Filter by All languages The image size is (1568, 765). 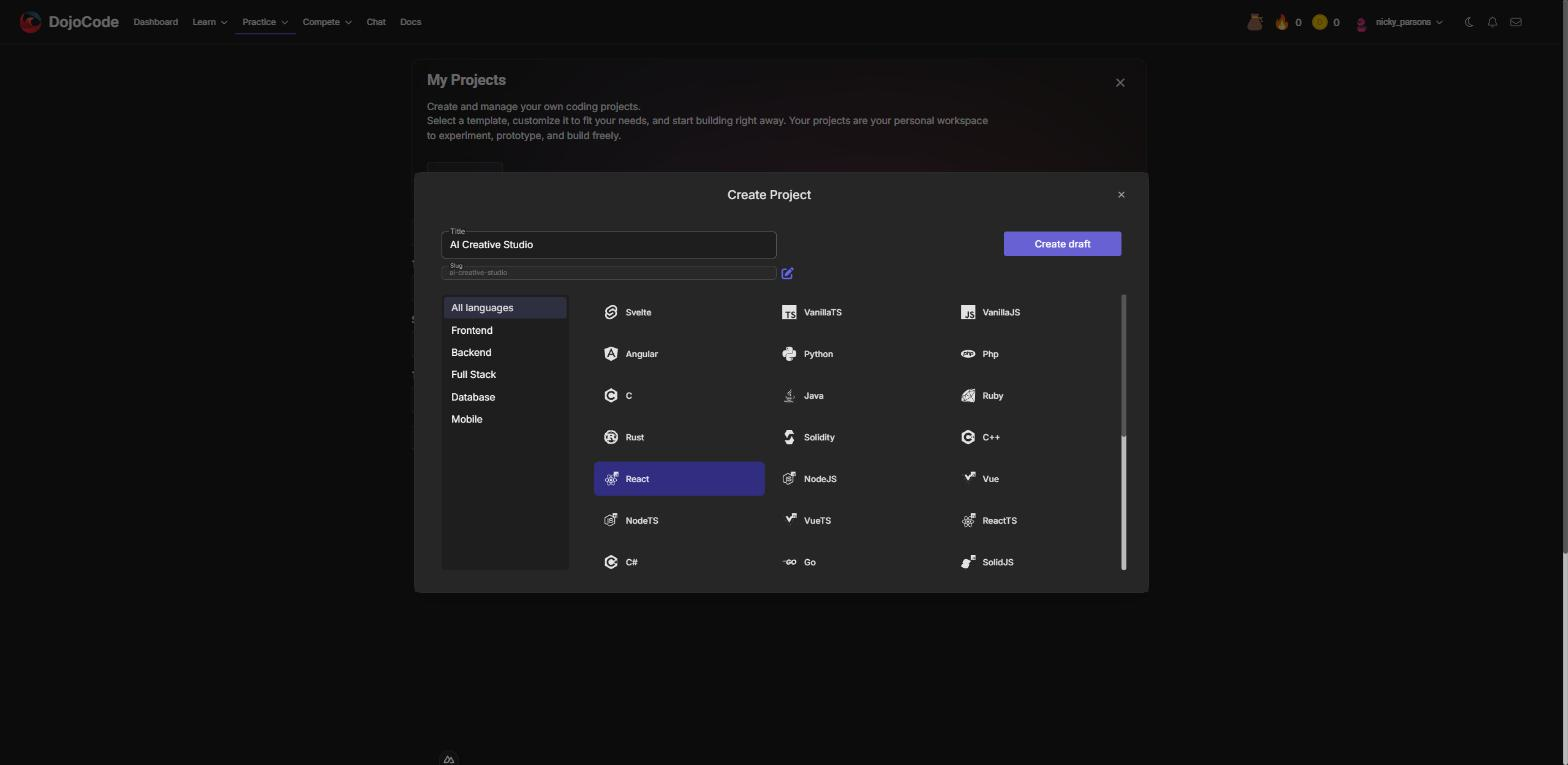point(505,308)
